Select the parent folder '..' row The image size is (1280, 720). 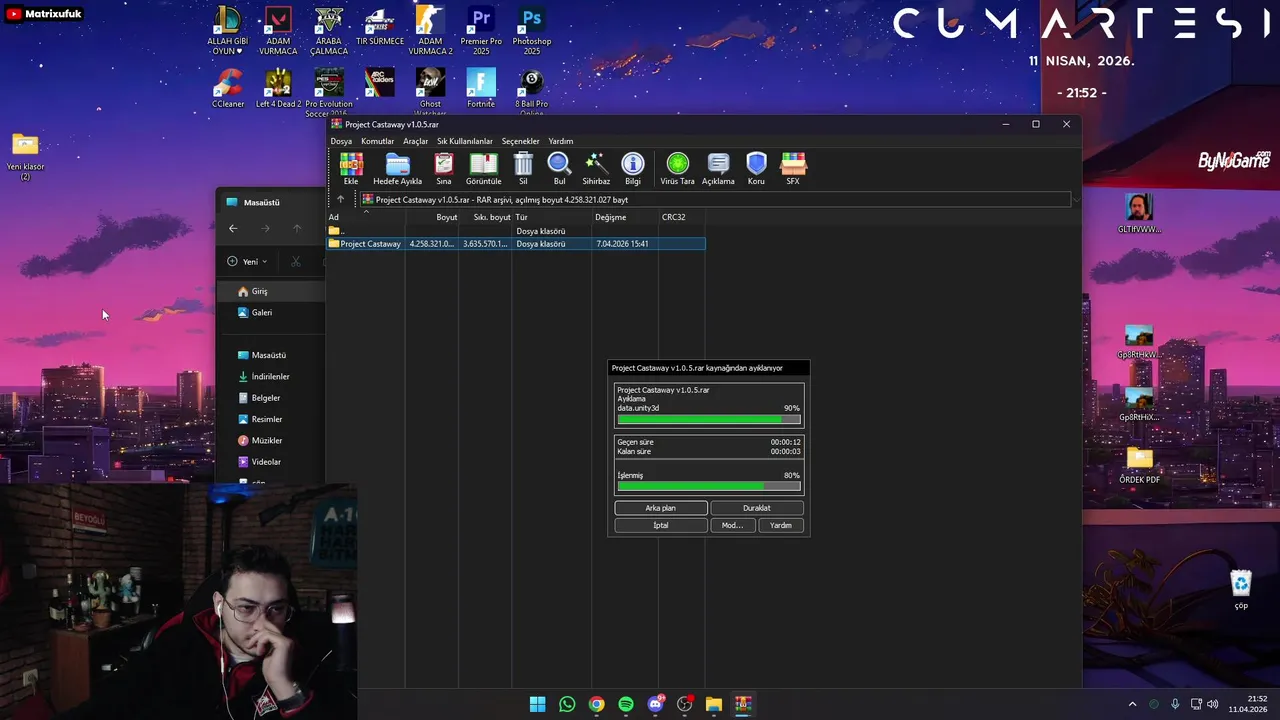[x=516, y=231]
